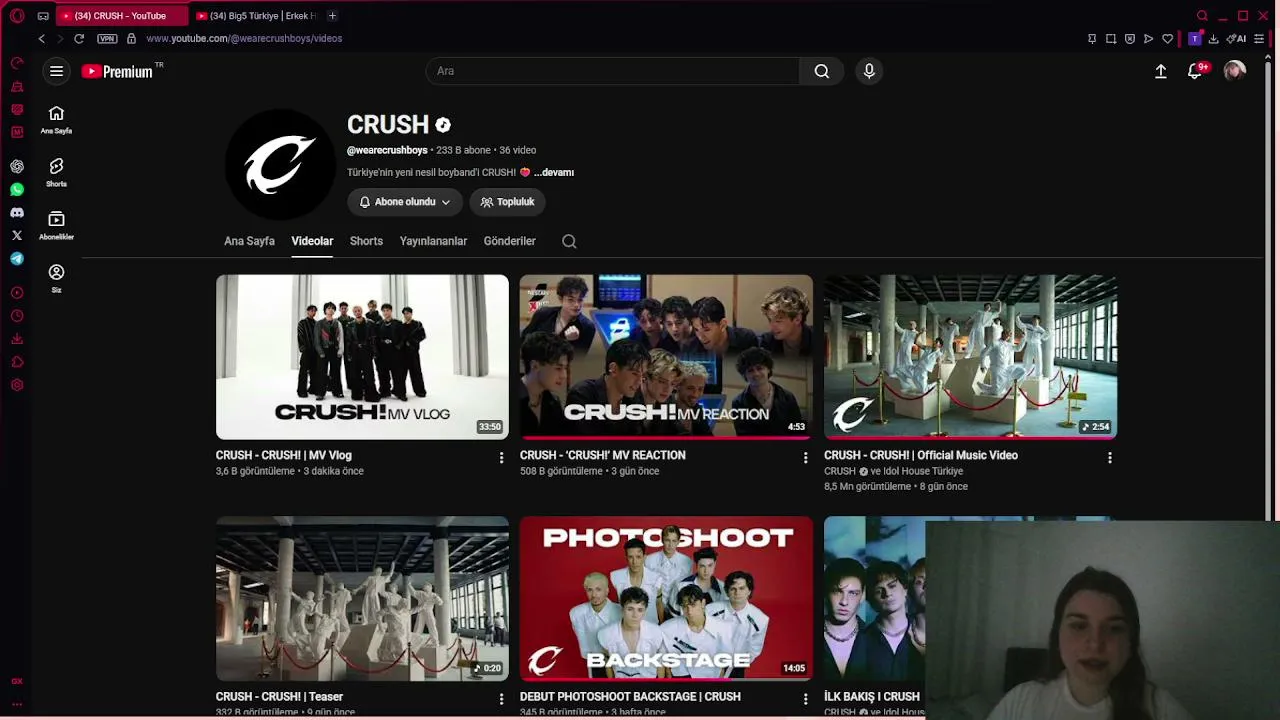Play the MV REACTION video thumbnail
This screenshot has height=720, width=1280.
(x=666, y=357)
